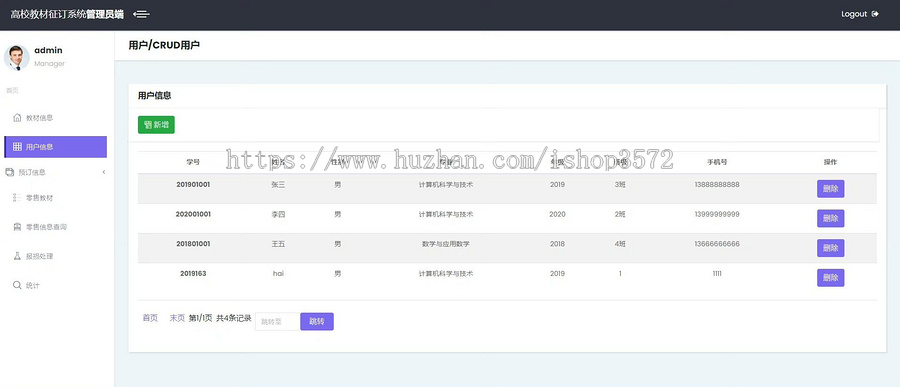Delete user 王五 with 删除 button
Screen dimensions: 900x387
pos(831,248)
